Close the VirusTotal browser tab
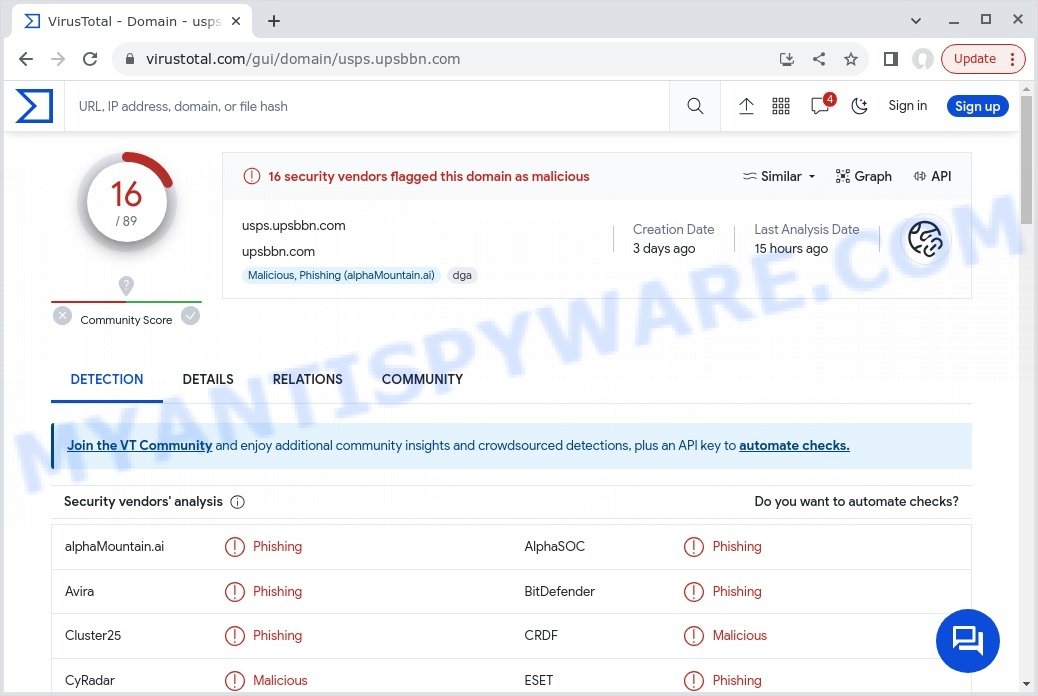The width and height of the screenshot is (1038, 696). pyautogui.click(x=236, y=21)
